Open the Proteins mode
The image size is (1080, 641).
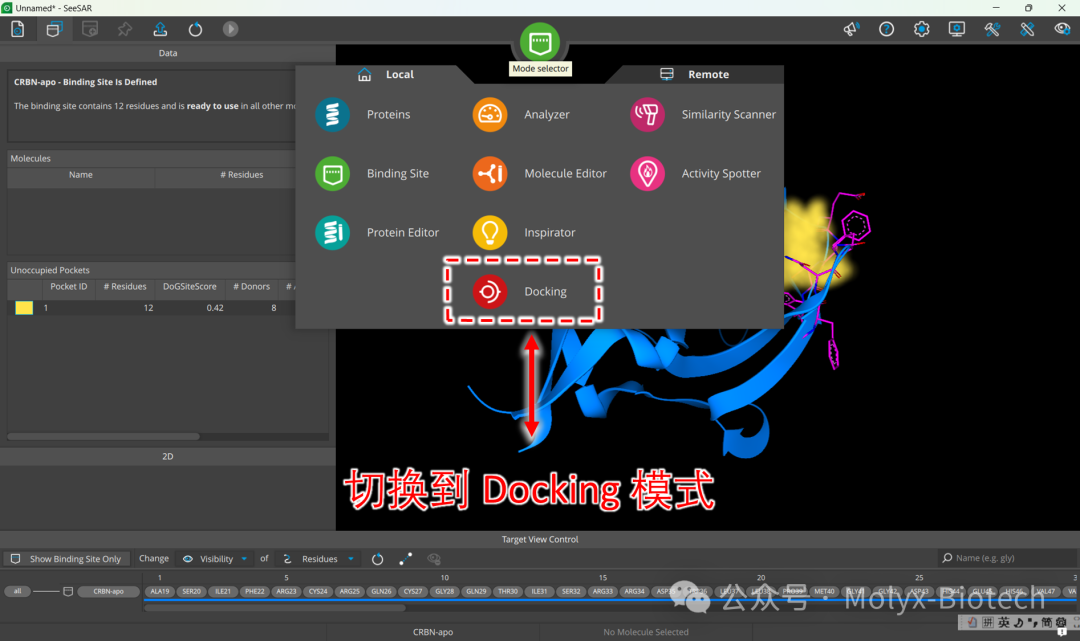point(364,114)
